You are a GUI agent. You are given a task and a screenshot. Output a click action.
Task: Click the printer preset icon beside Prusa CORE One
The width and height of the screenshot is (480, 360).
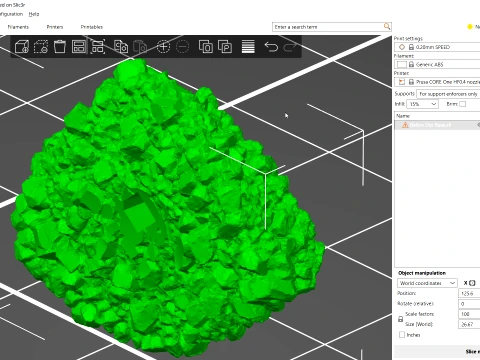pos(402,82)
